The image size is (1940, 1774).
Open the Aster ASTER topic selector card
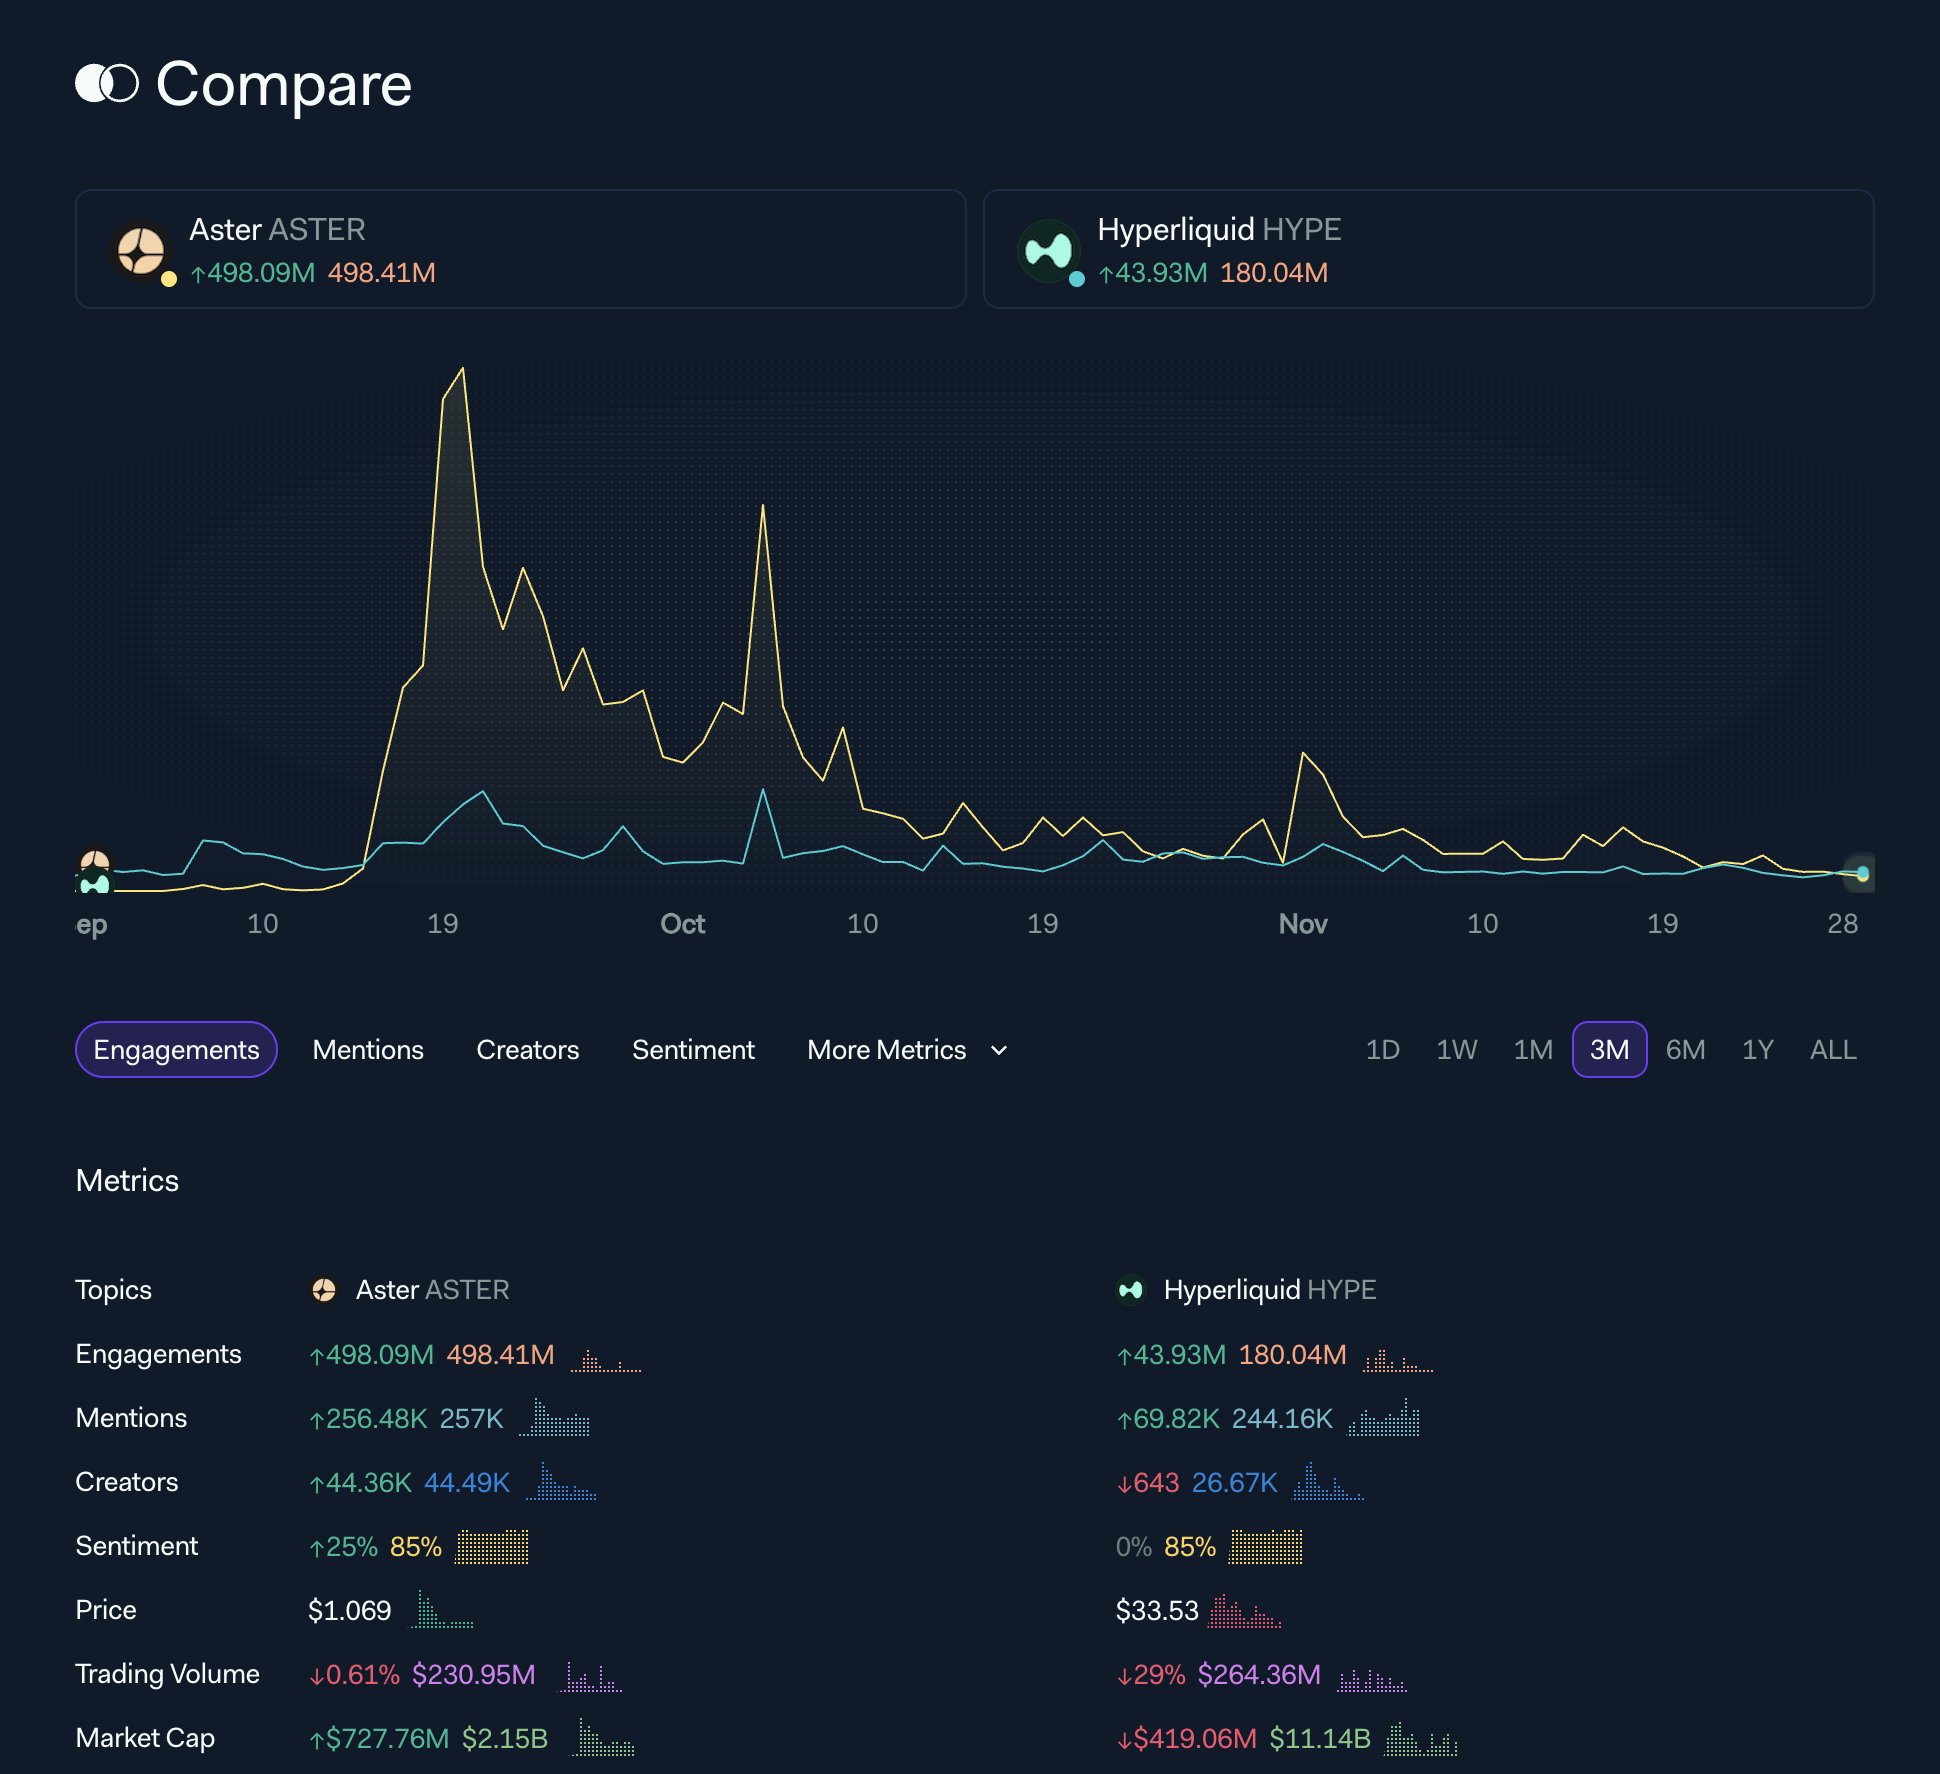click(520, 249)
